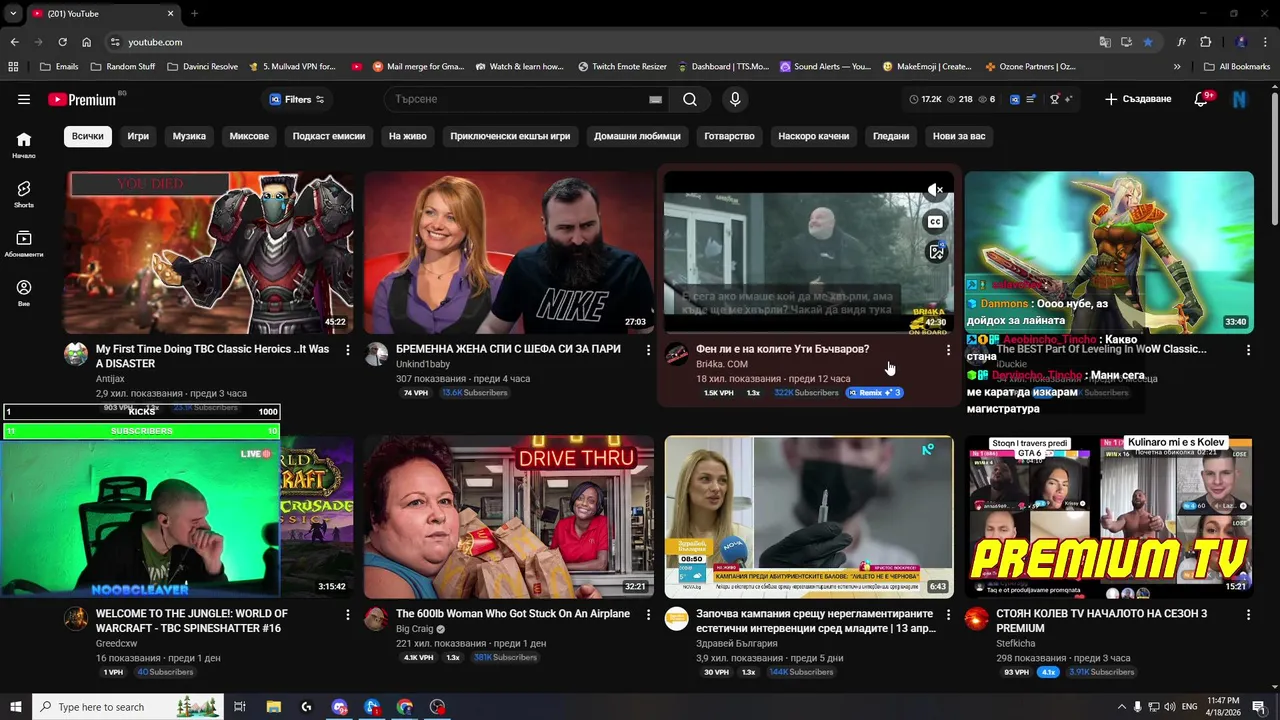Select the Музика filter chip
The height and width of the screenshot is (720, 1280).
[x=189, y=136]
